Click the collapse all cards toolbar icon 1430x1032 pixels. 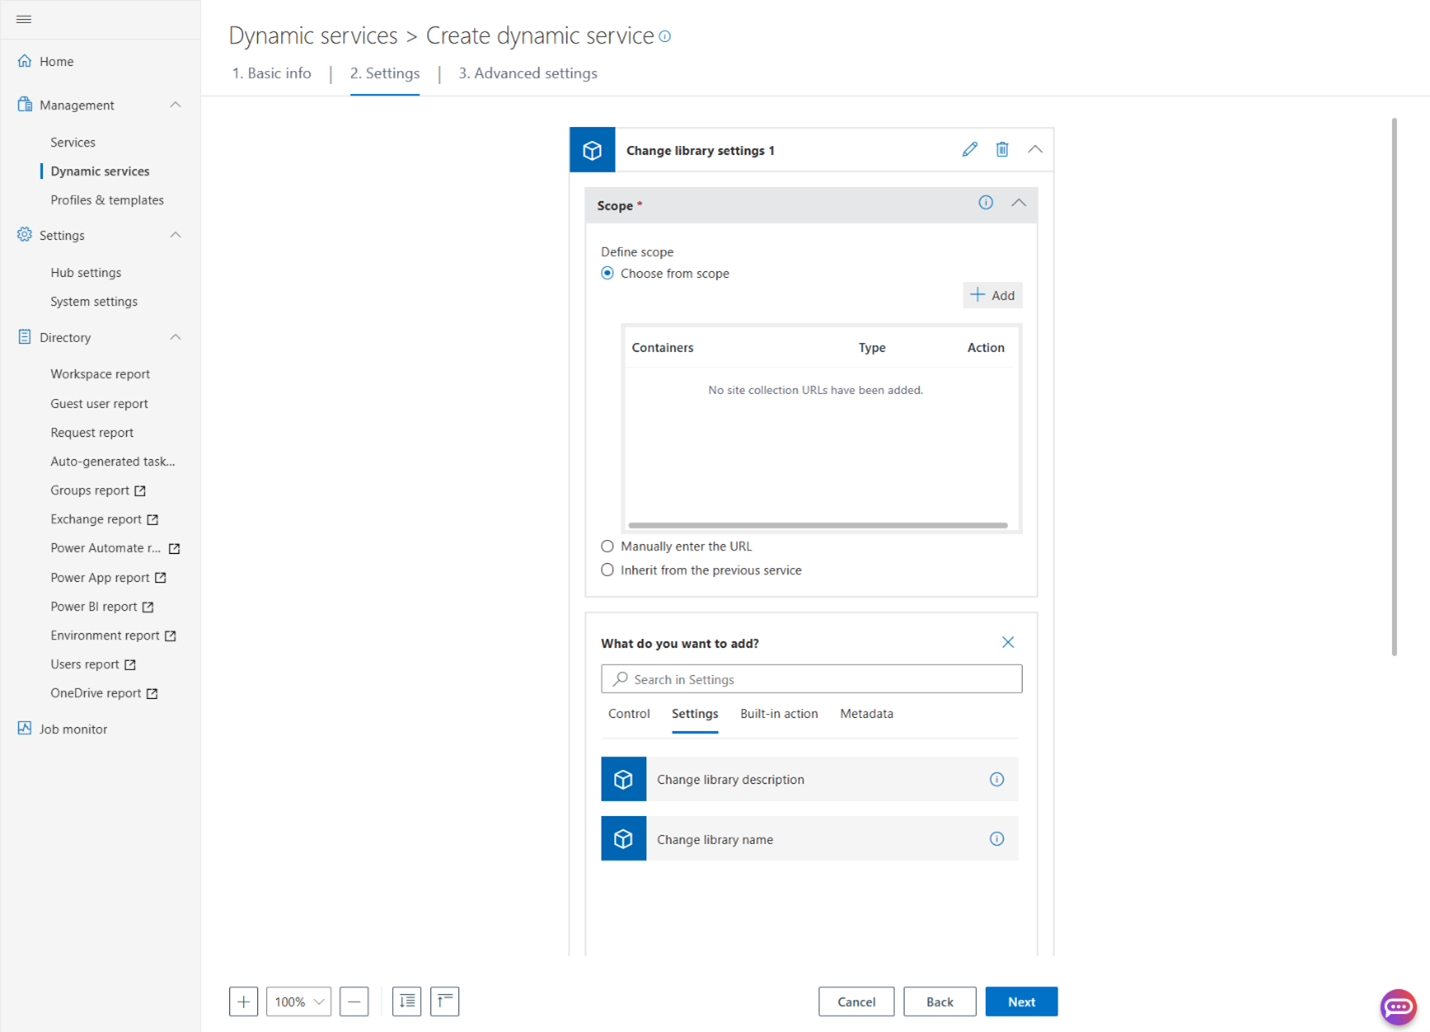[445, 1001]
